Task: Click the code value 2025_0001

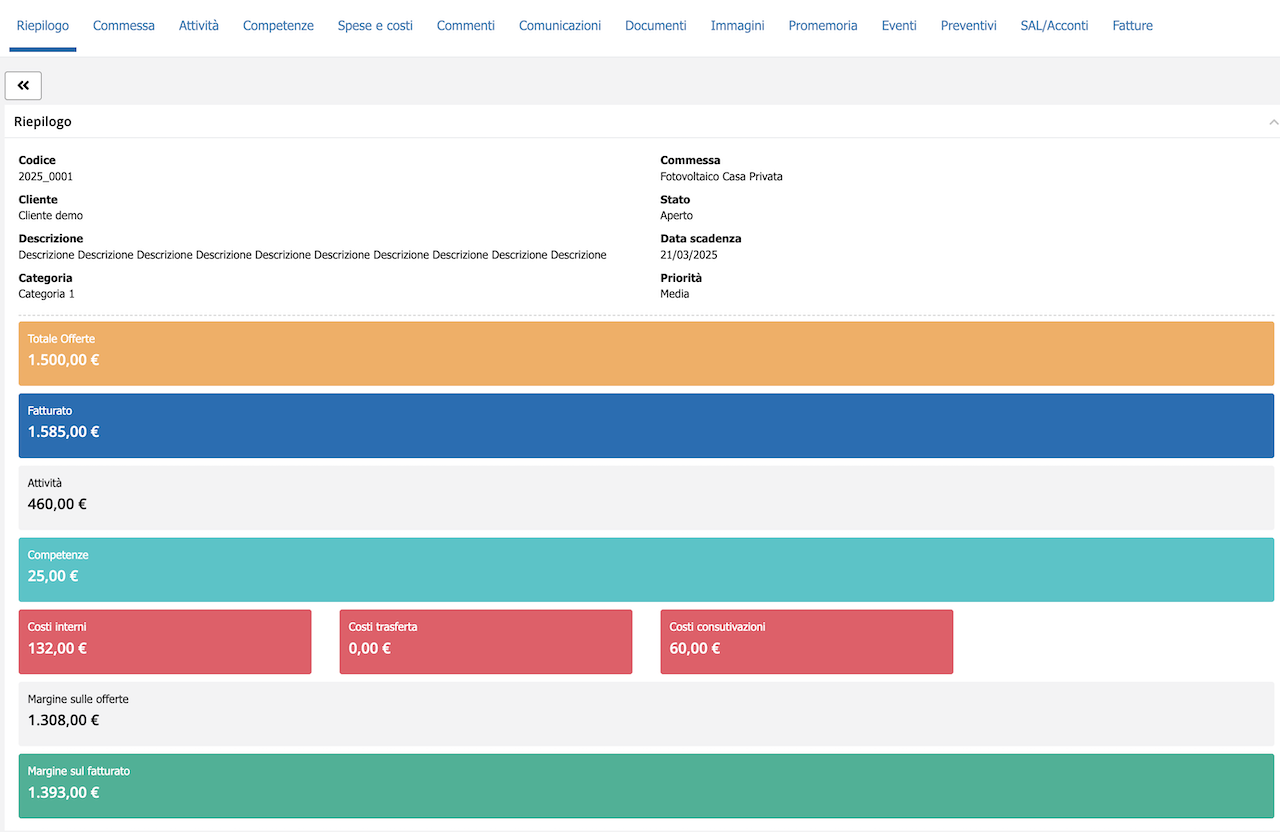Action: point(46,176)
